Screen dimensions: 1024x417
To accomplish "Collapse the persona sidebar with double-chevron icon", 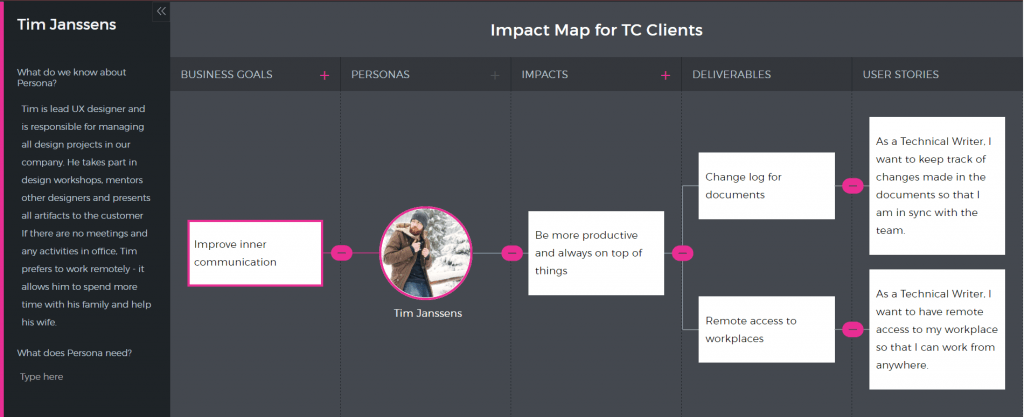I will coord(161,11).
